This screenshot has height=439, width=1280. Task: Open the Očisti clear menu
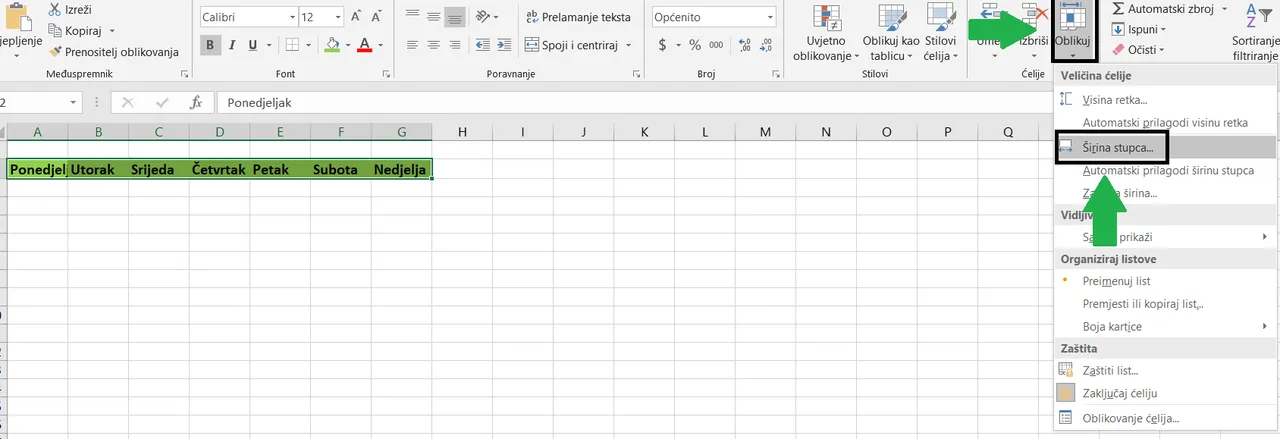click(x=1140, y=48)
